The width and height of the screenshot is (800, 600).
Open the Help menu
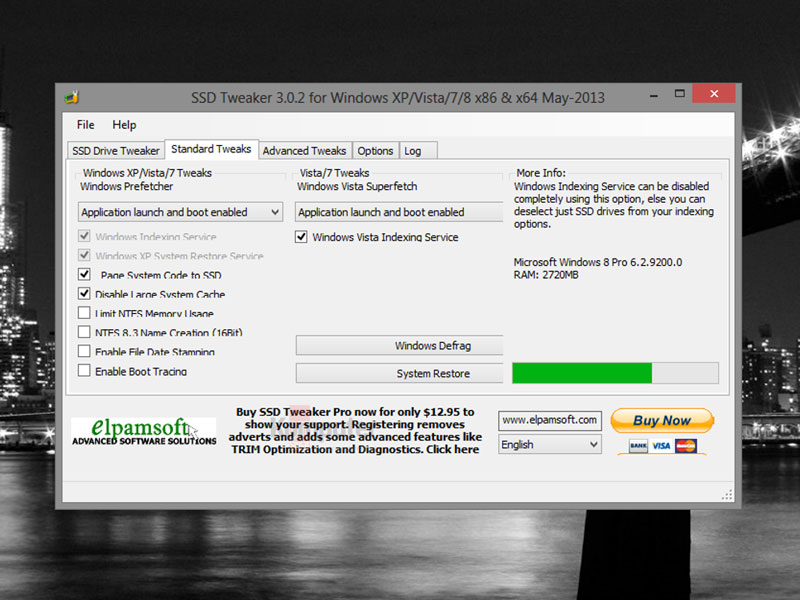click(124, 125)
